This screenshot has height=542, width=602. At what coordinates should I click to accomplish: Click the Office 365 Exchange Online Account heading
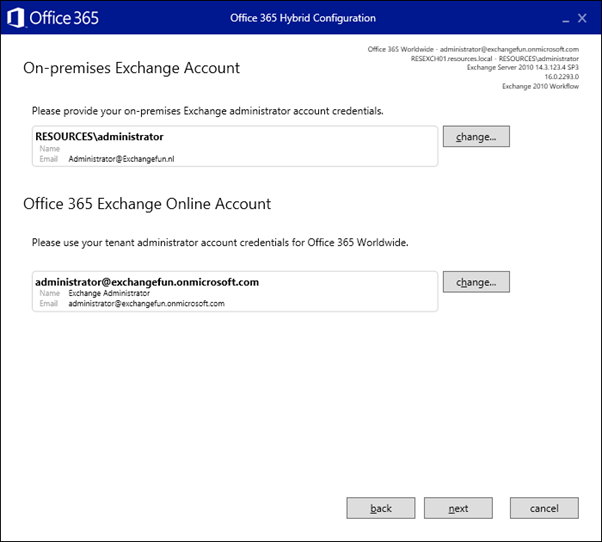point(147,204)
